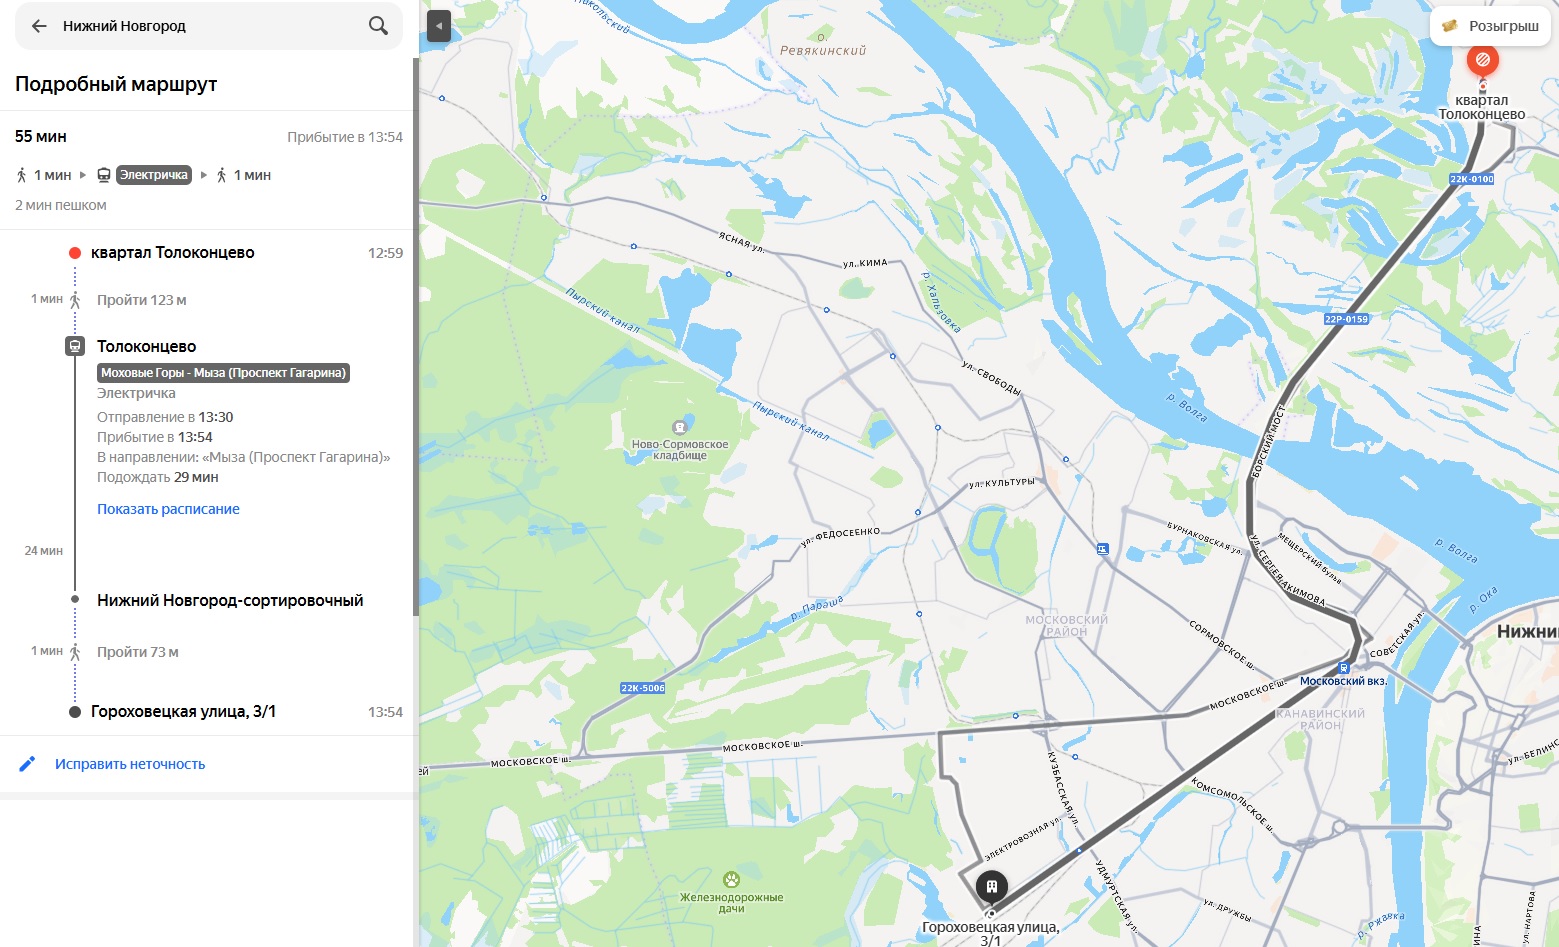This screenshot has width=1559, height=947.
Task: Collapse the side panel with arrow button
Action: pyautogui.click(x=438, y=26)
